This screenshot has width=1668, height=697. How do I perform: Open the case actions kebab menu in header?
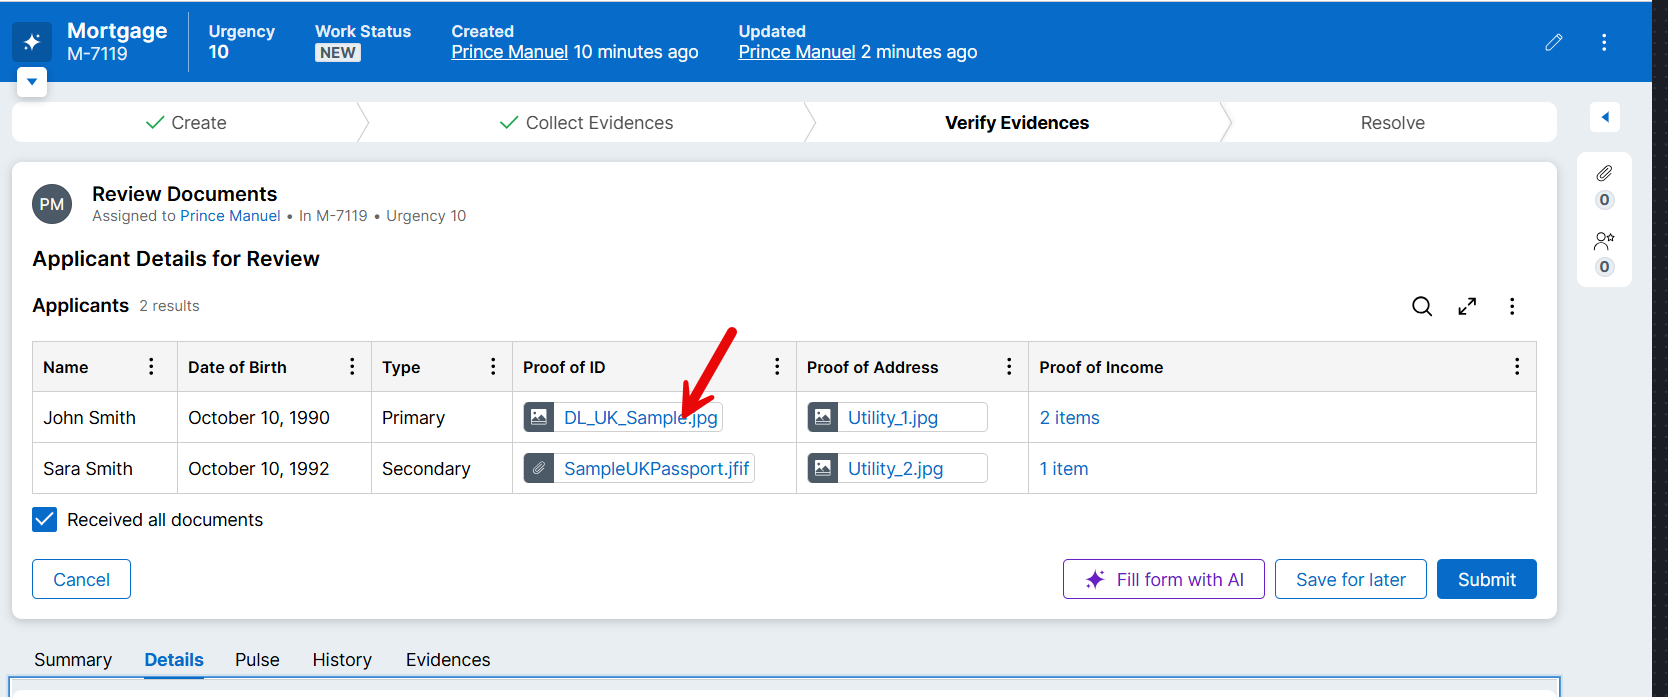1604,42
